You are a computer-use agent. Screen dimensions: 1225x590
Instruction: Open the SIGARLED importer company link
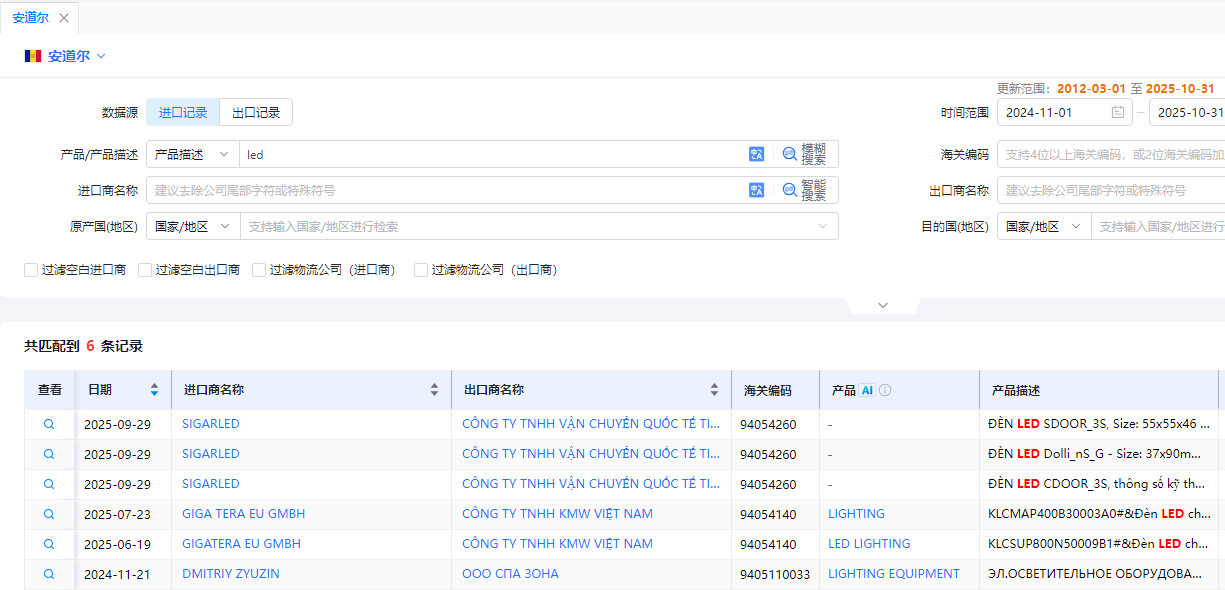[210, 423]
